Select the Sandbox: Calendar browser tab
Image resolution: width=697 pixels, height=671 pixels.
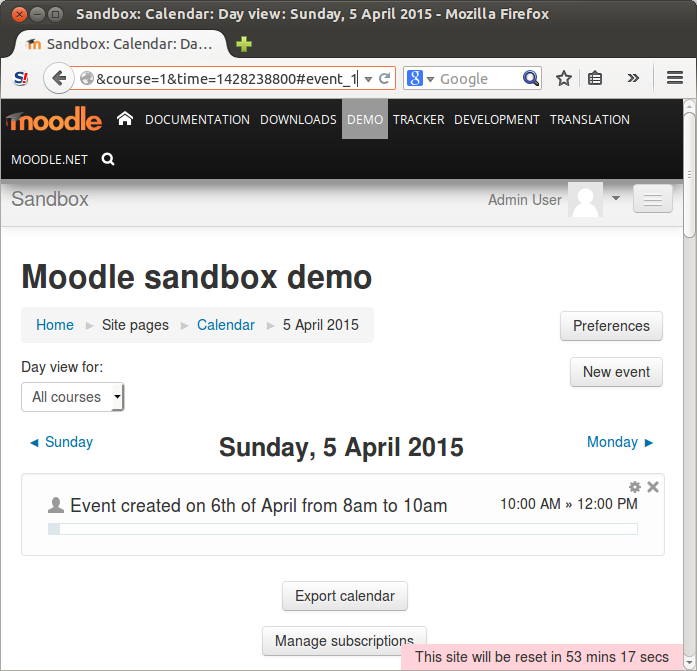click(121, 44)
